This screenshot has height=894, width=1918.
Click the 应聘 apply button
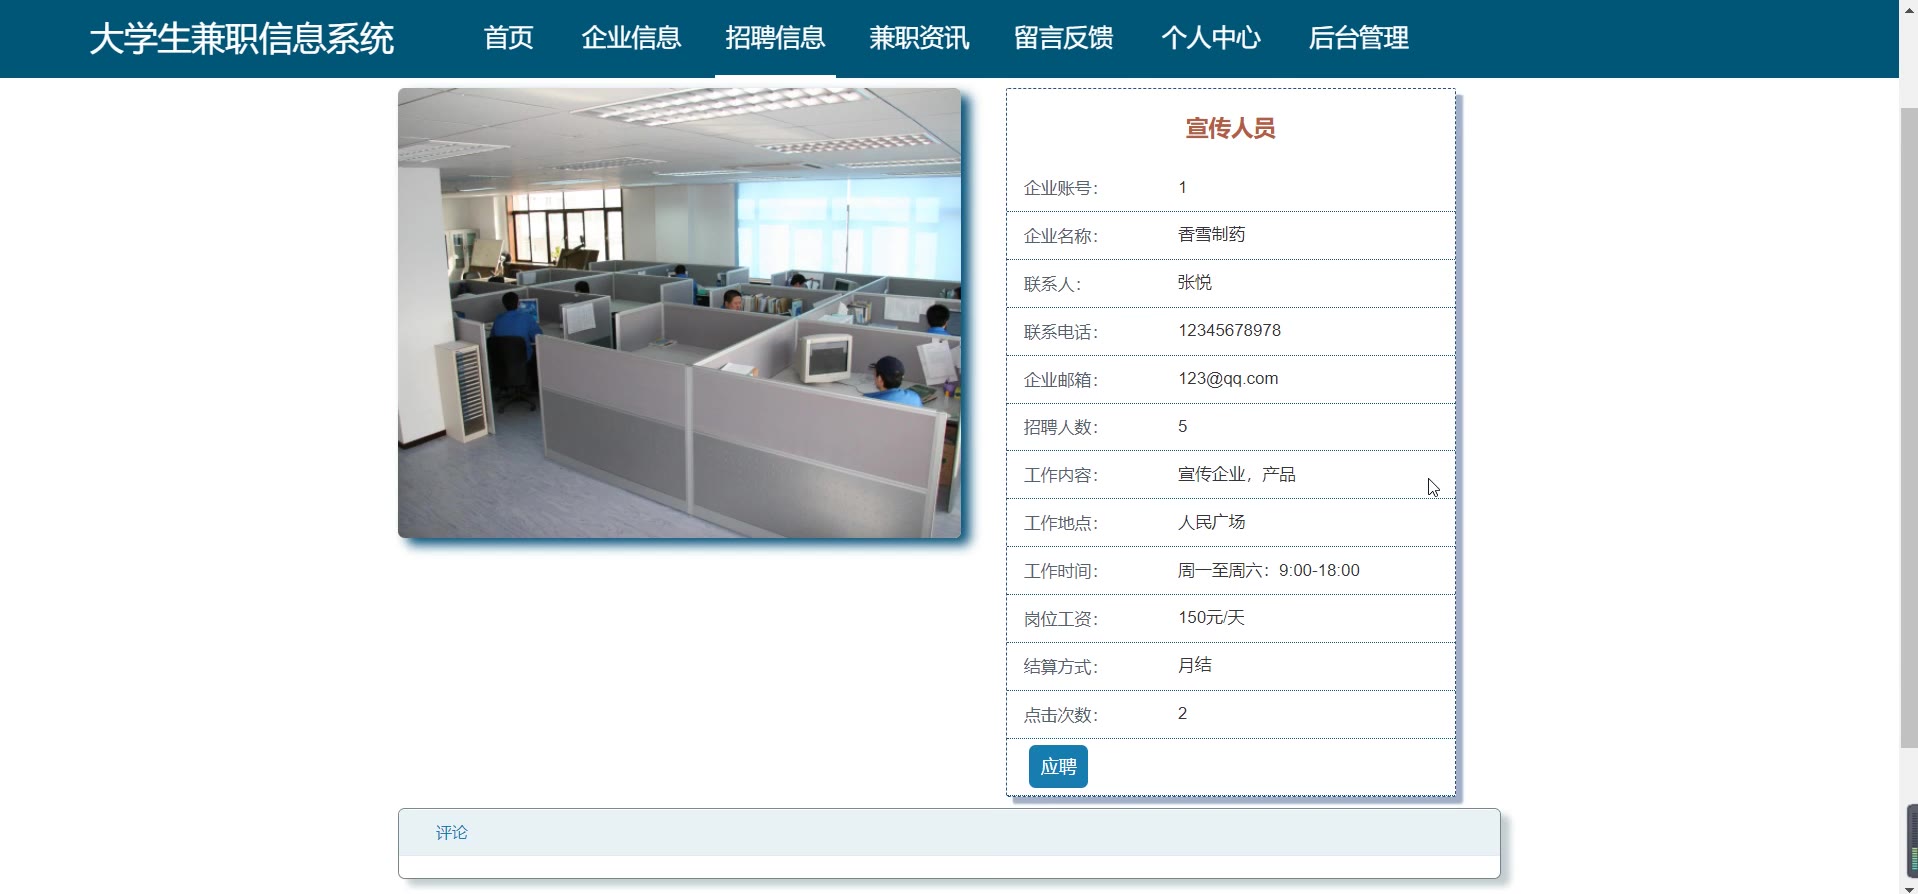(x=1058, y=767)
